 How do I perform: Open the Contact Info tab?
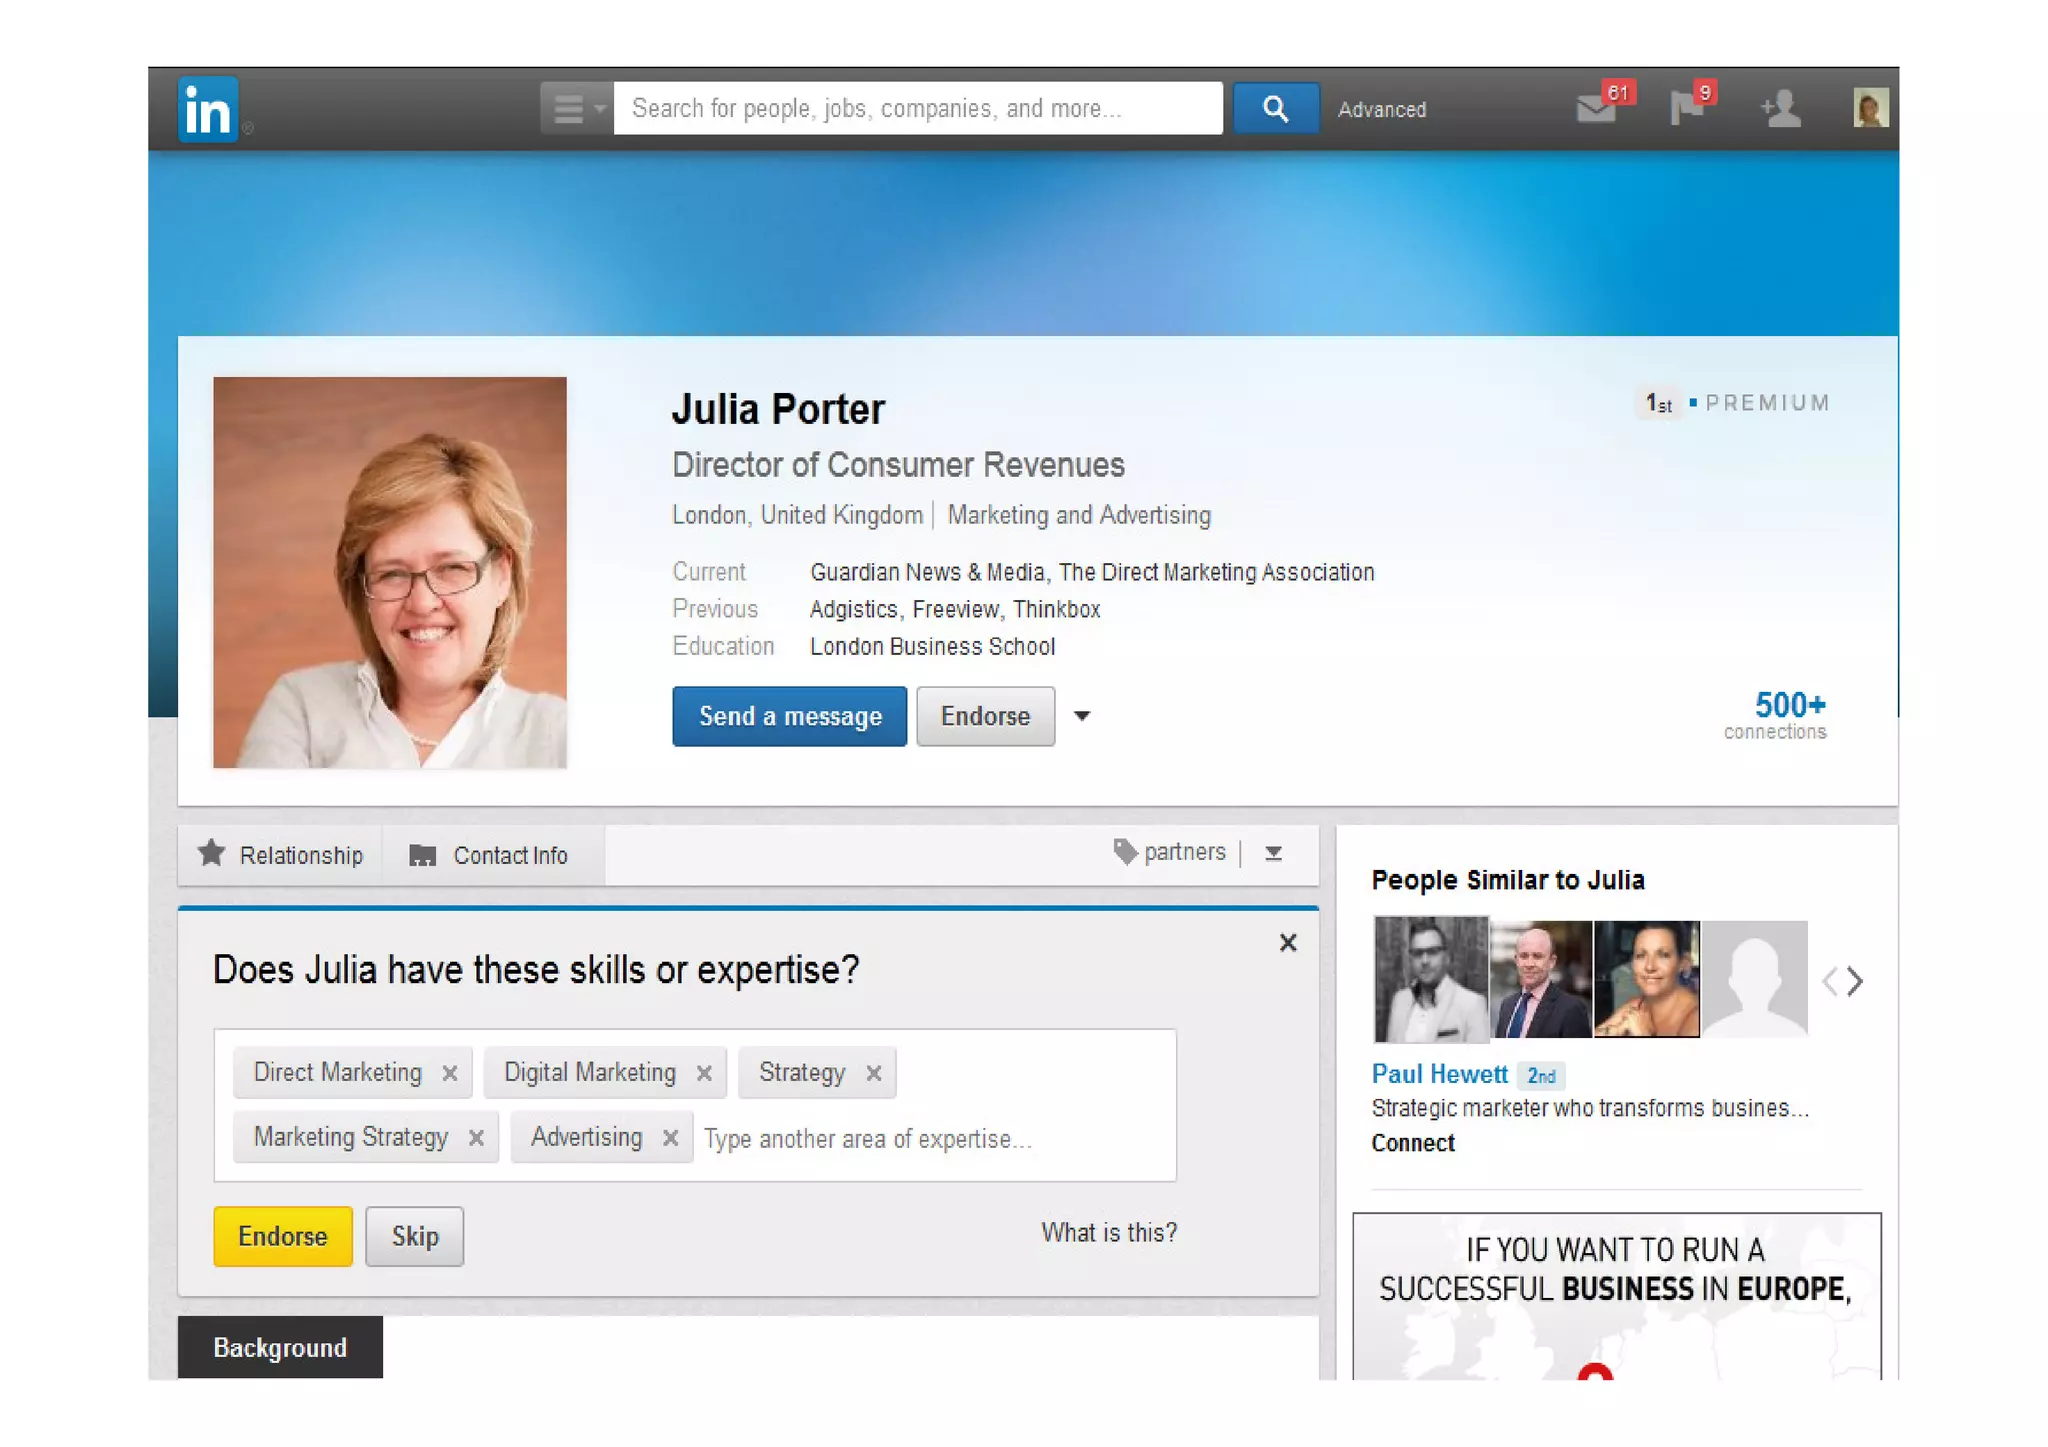pyautogui.click(x=490, y=856)
